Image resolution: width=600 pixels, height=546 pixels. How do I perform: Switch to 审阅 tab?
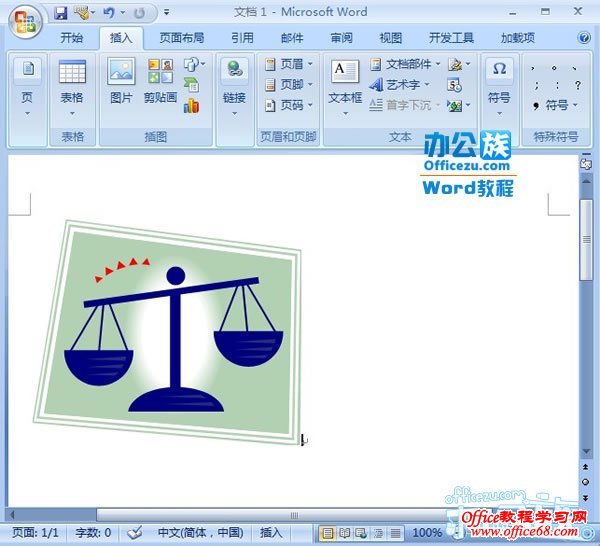click(x=341, y=37)
